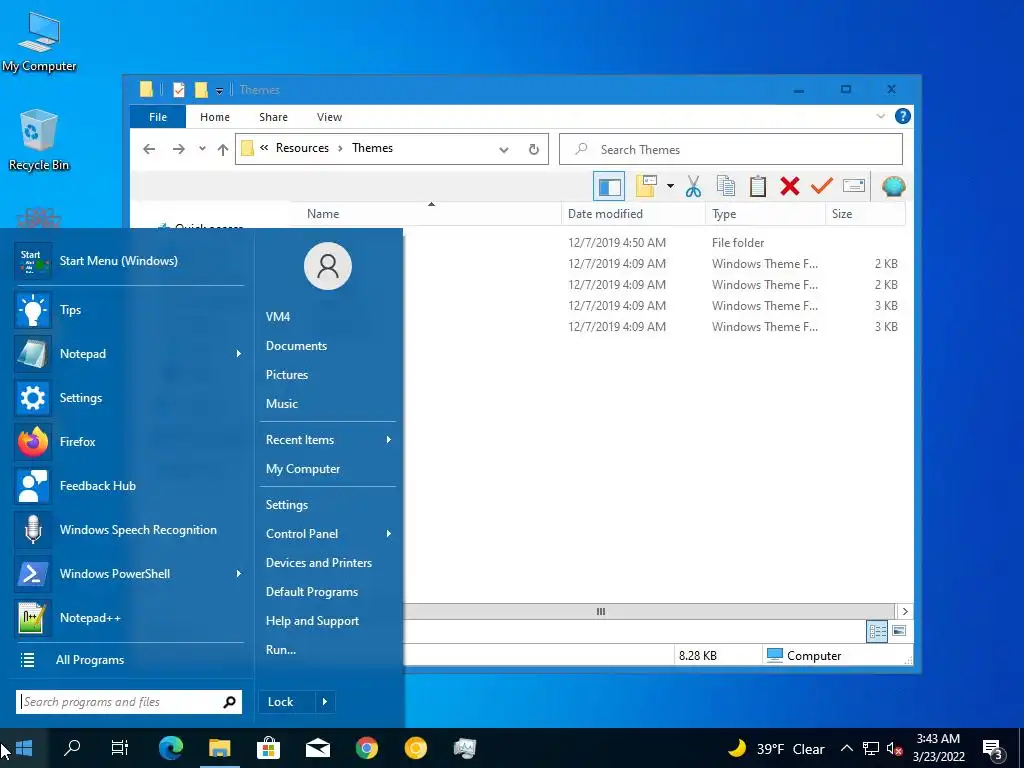Expand the Windows PowerShell submenu arrow
Screen dimensions: 1024x768
click(x=238, y=574)
